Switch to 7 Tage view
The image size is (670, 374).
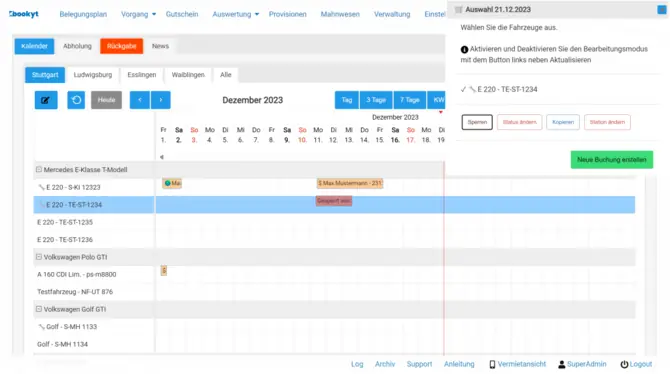[410, 100]
